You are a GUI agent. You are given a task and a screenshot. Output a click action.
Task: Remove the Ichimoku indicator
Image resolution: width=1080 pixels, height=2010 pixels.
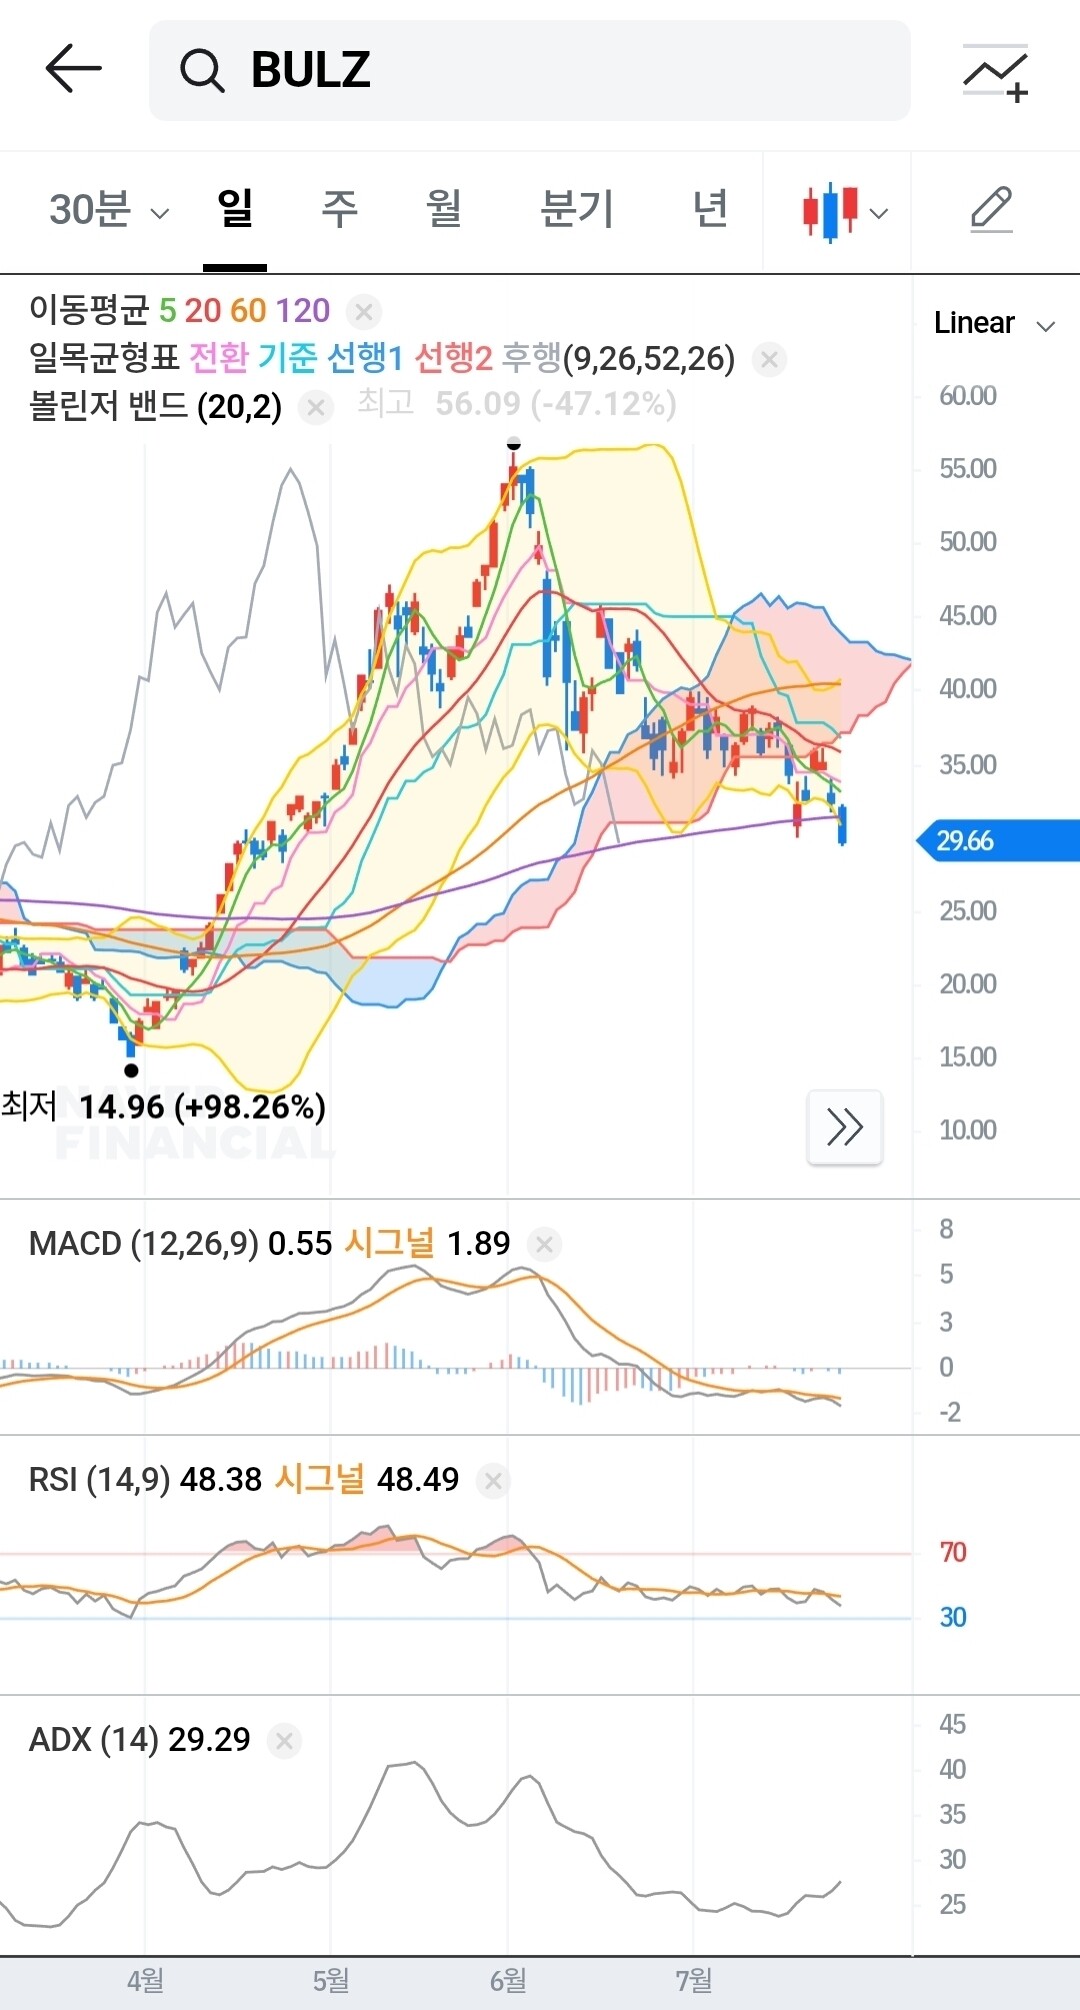coord(769,360)
